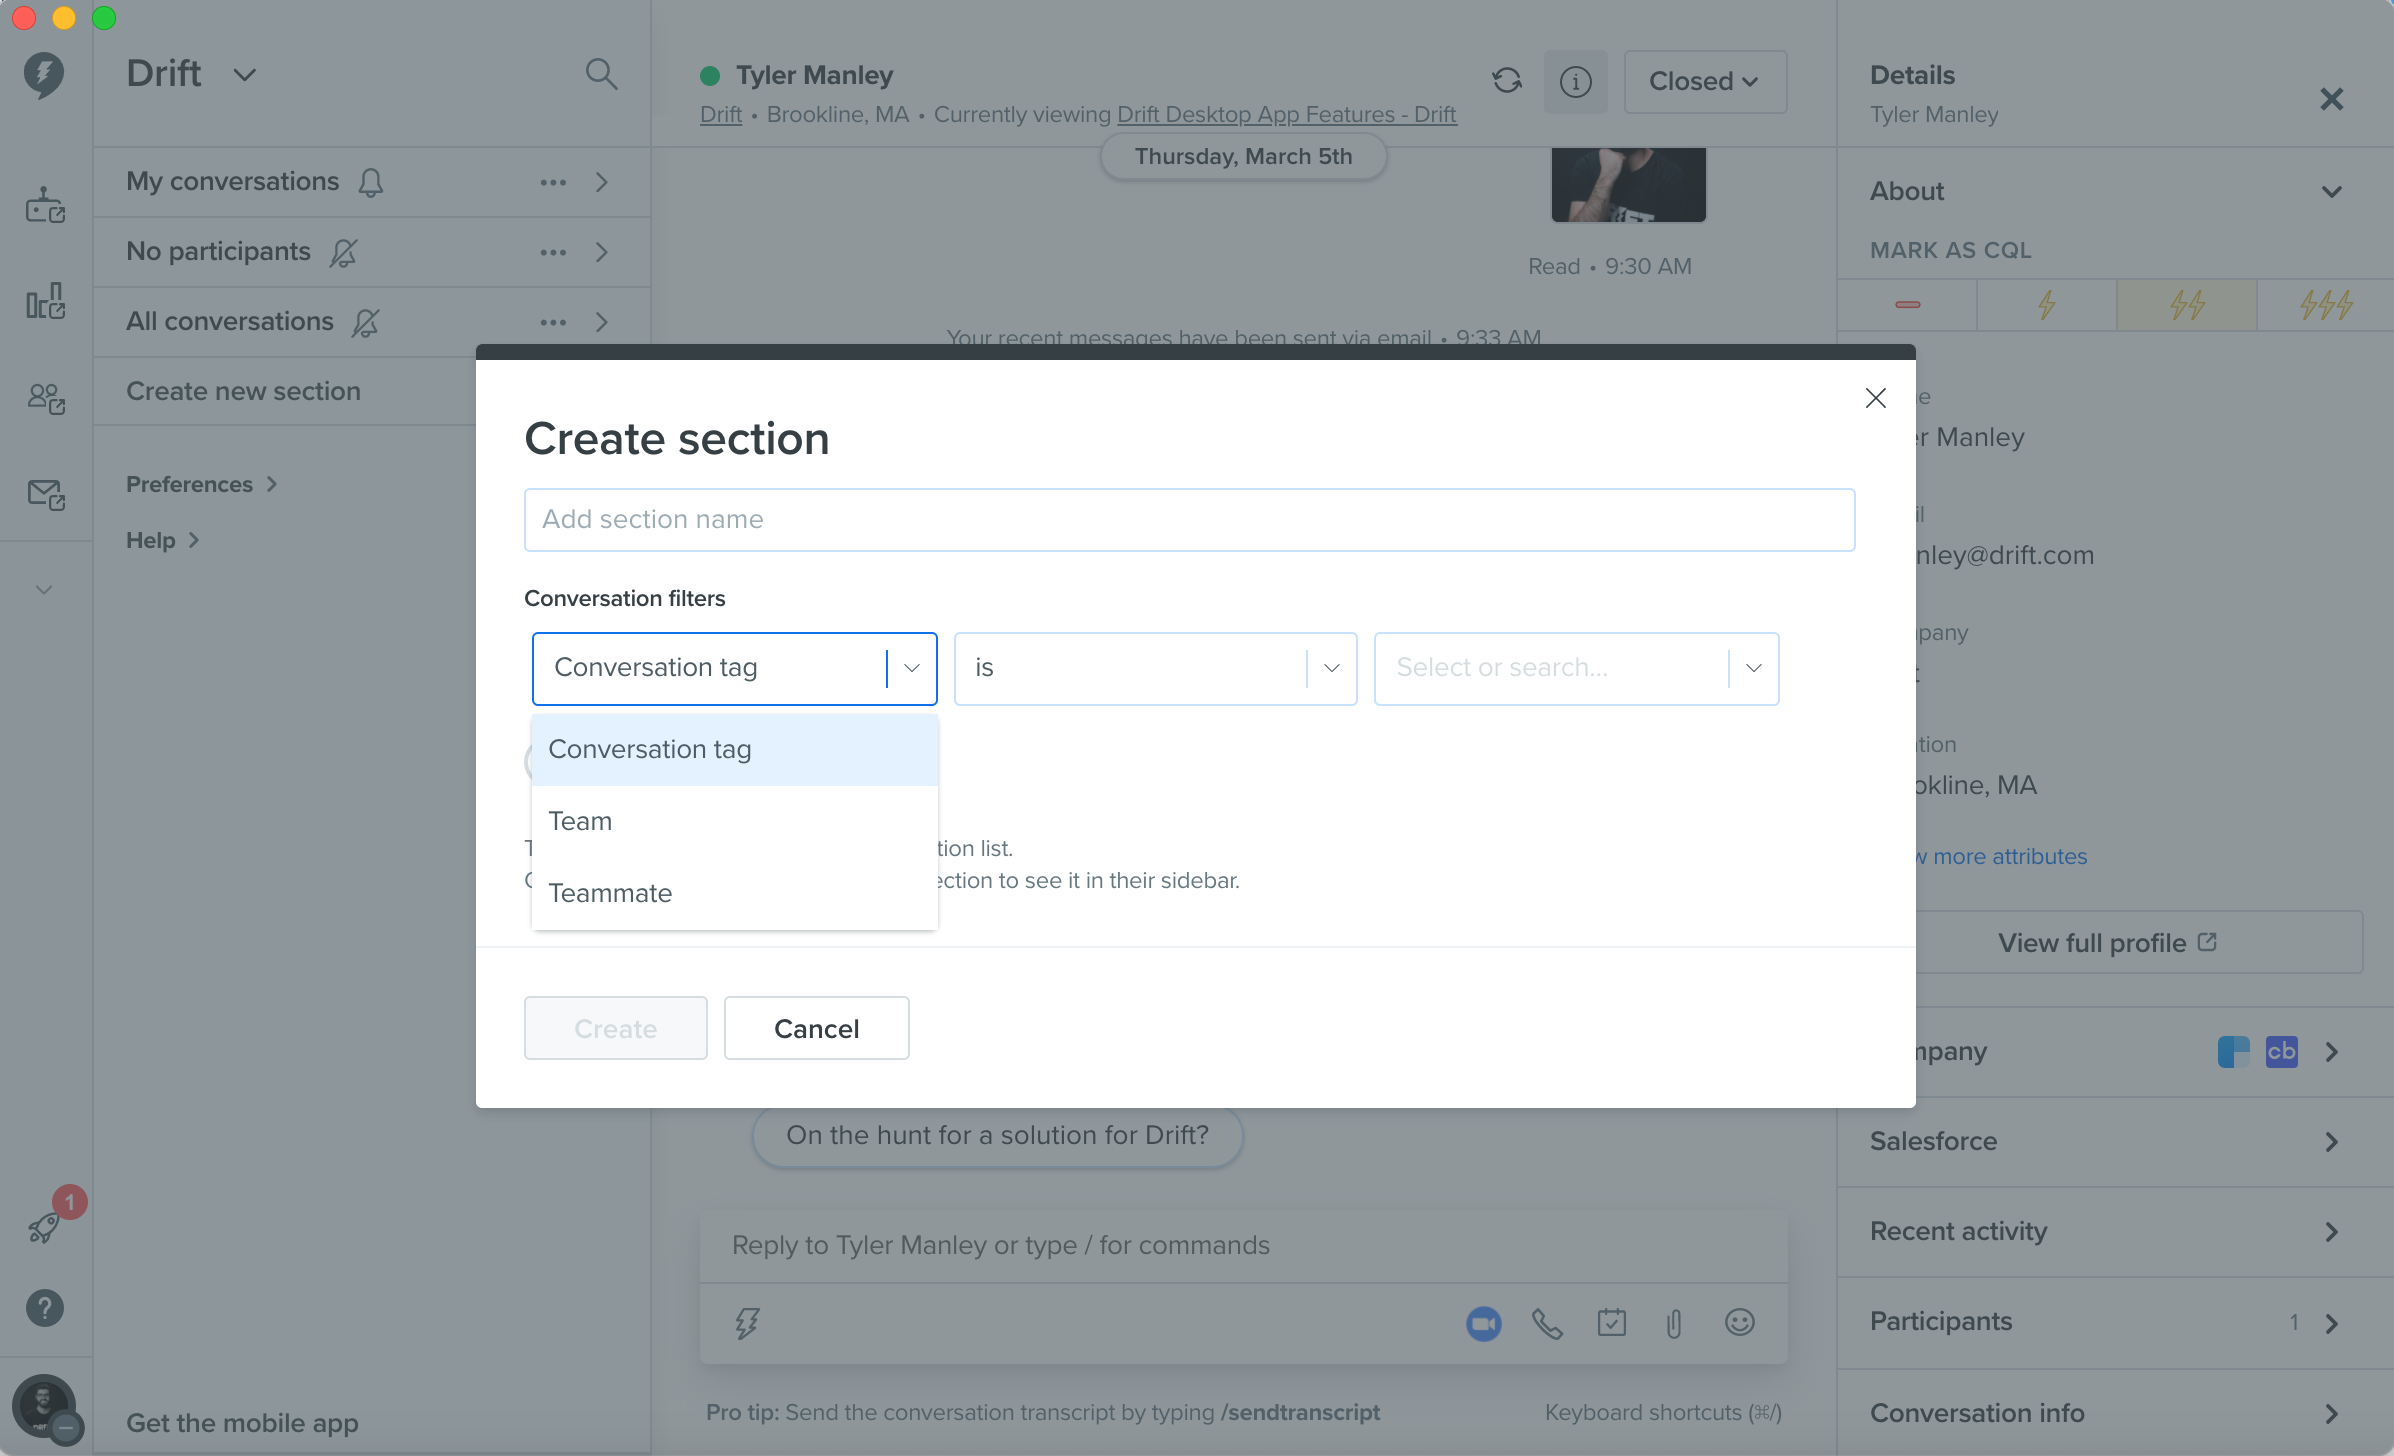Toggle the info details icon
The width and height of the screenshot is (2394, 1456).
click(x=1576, y=82)
